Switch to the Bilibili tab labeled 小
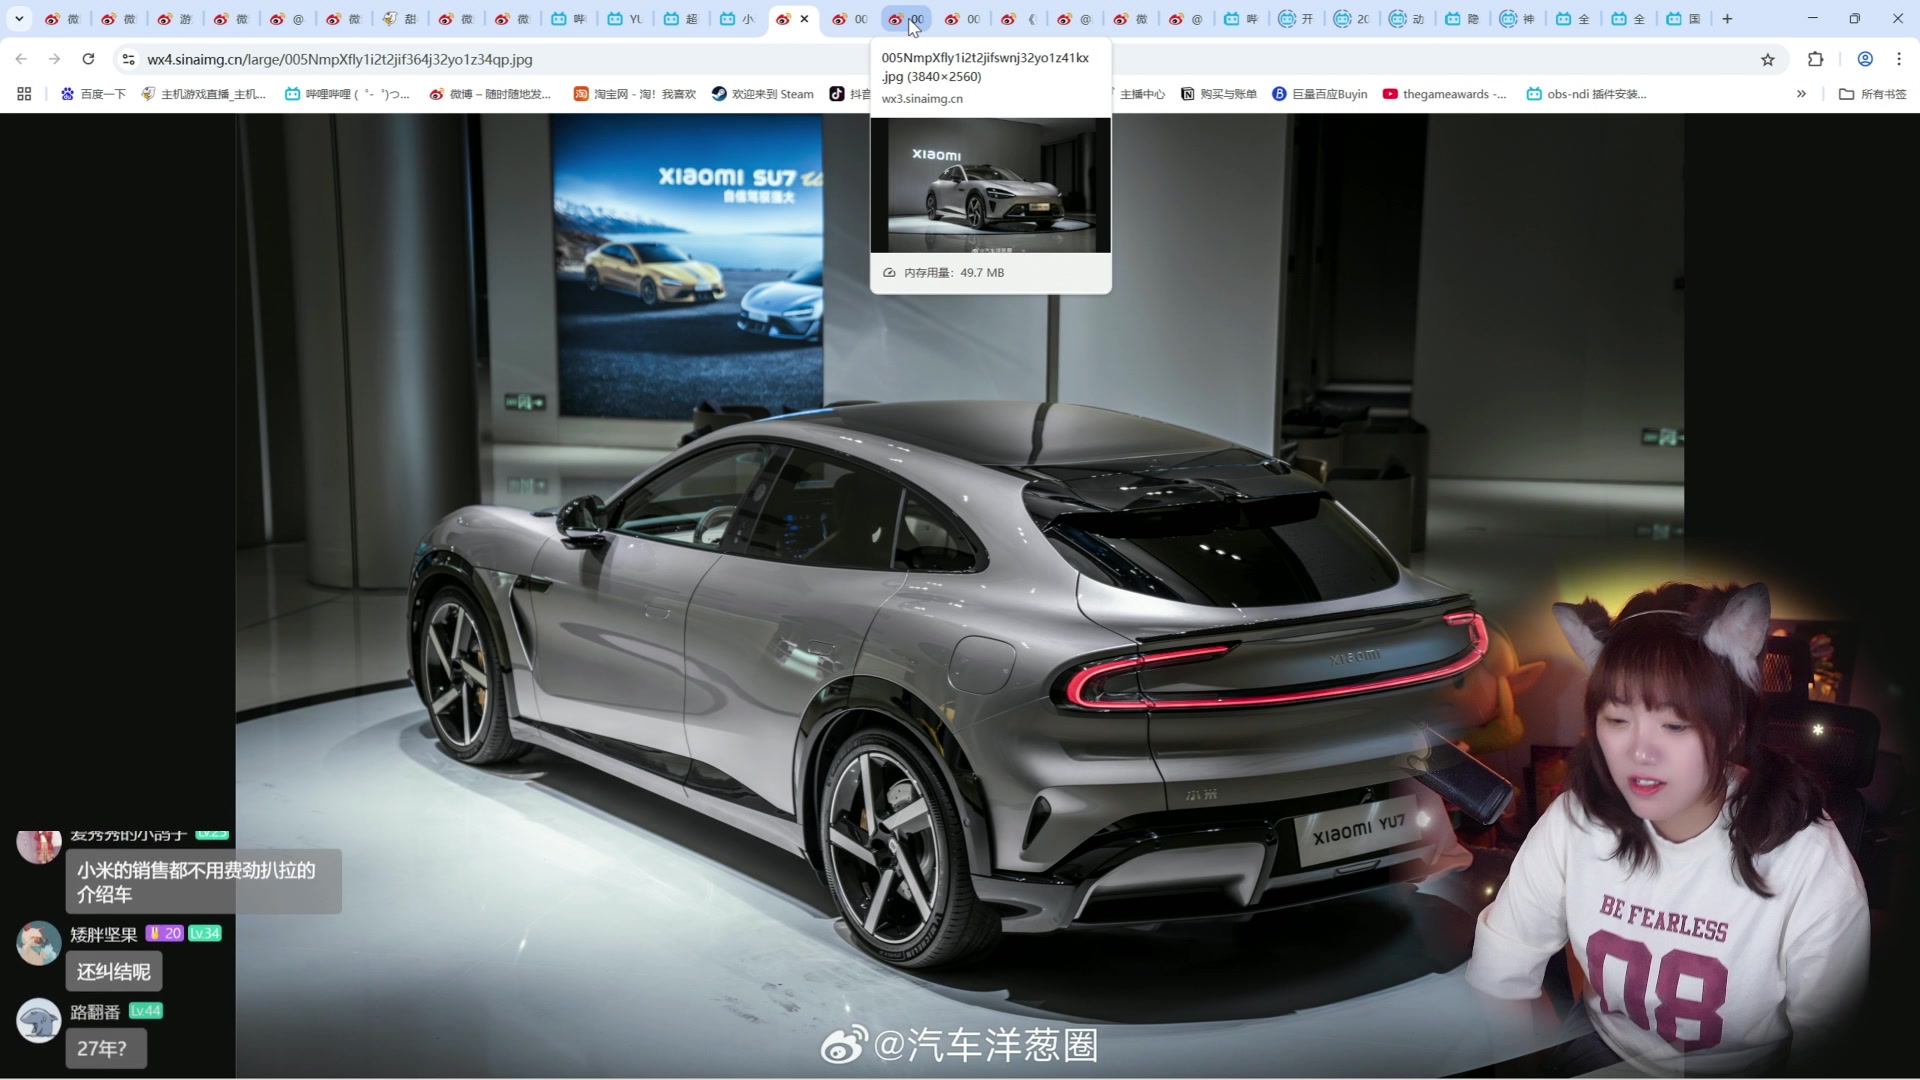The height and width of the screenshot is (1080, 1920). pos(737,19)
